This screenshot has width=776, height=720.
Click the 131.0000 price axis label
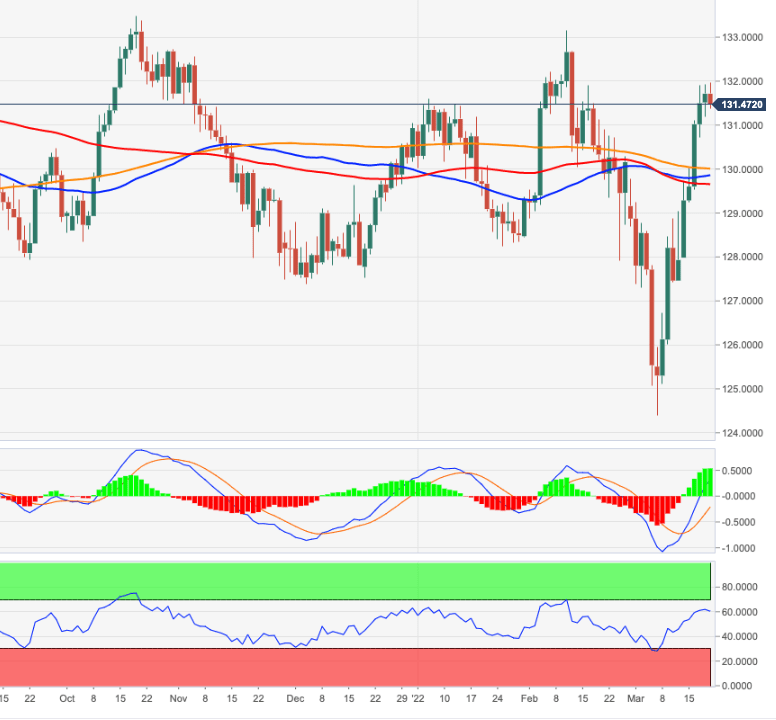coord(742,126)
